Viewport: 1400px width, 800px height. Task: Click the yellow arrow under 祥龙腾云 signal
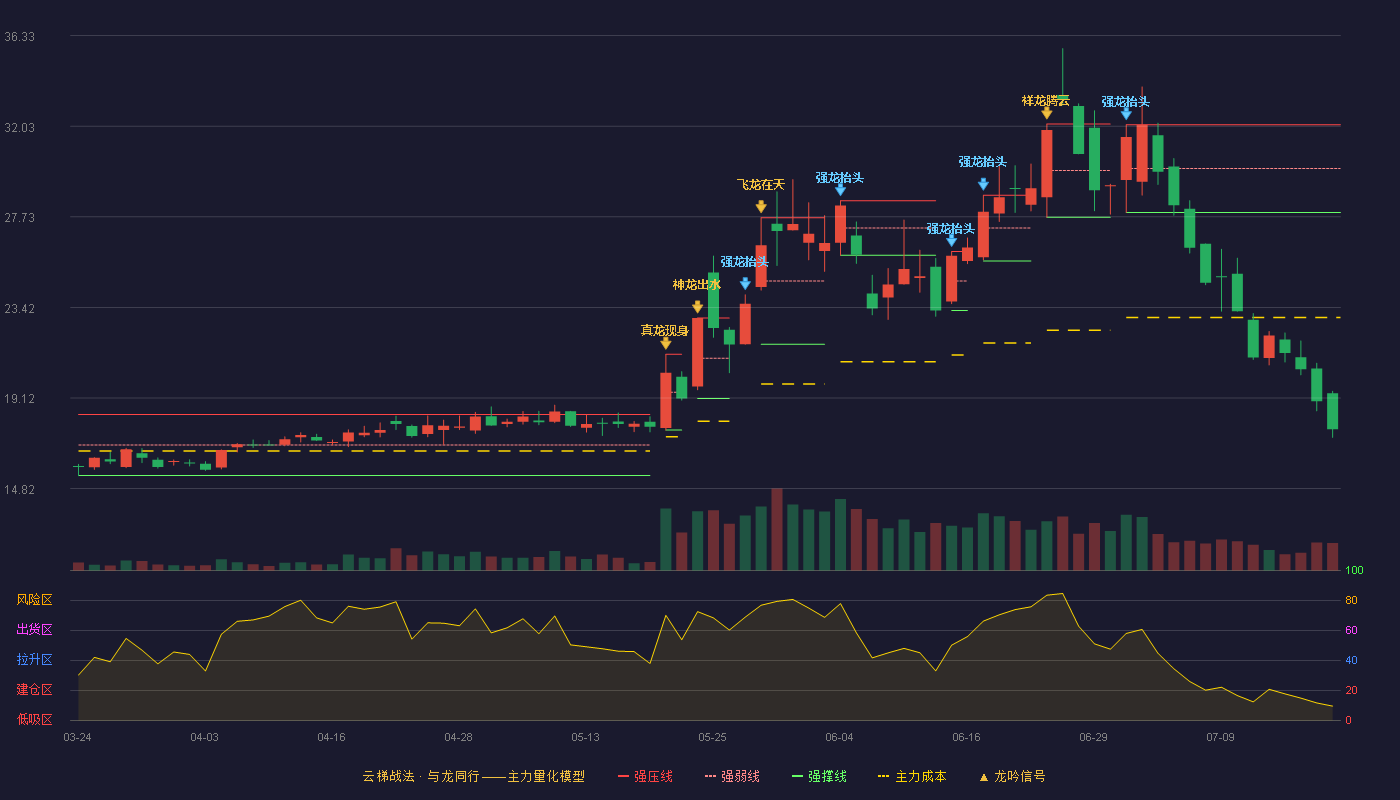[x=1047, y=113]
